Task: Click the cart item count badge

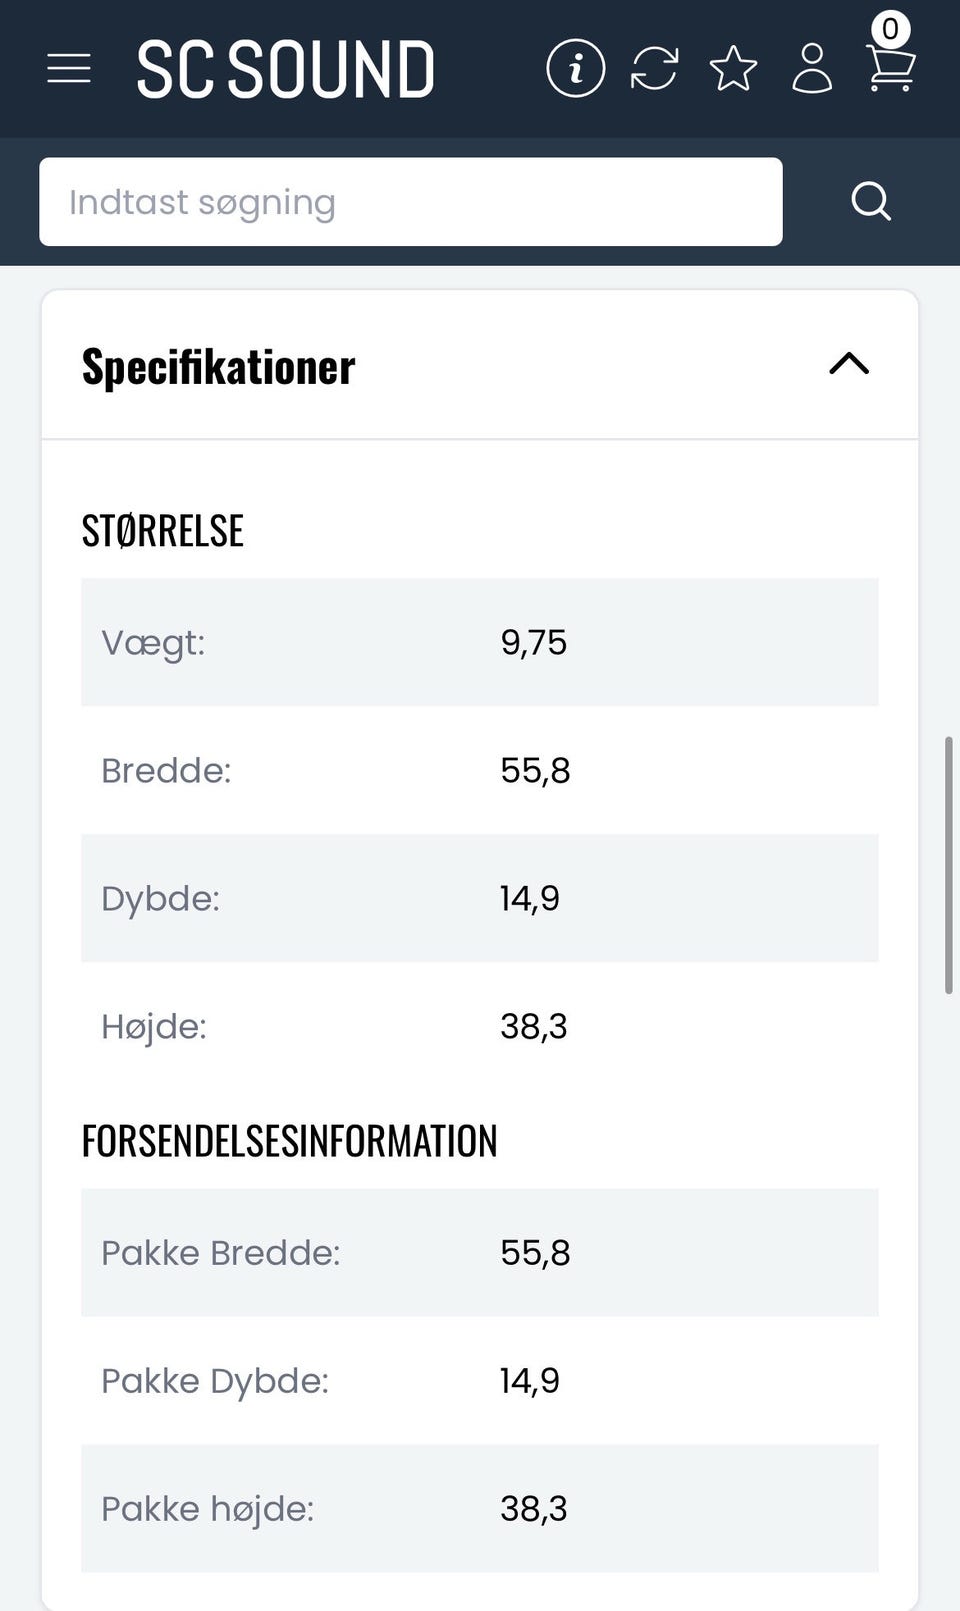Action: (890, 29)
